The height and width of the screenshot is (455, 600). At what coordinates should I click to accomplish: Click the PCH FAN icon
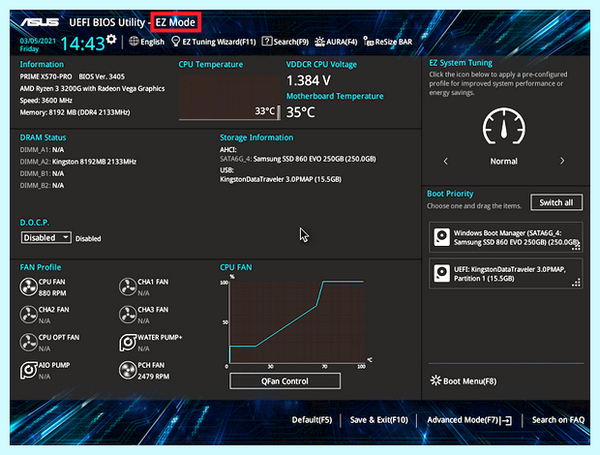(127, 370)
